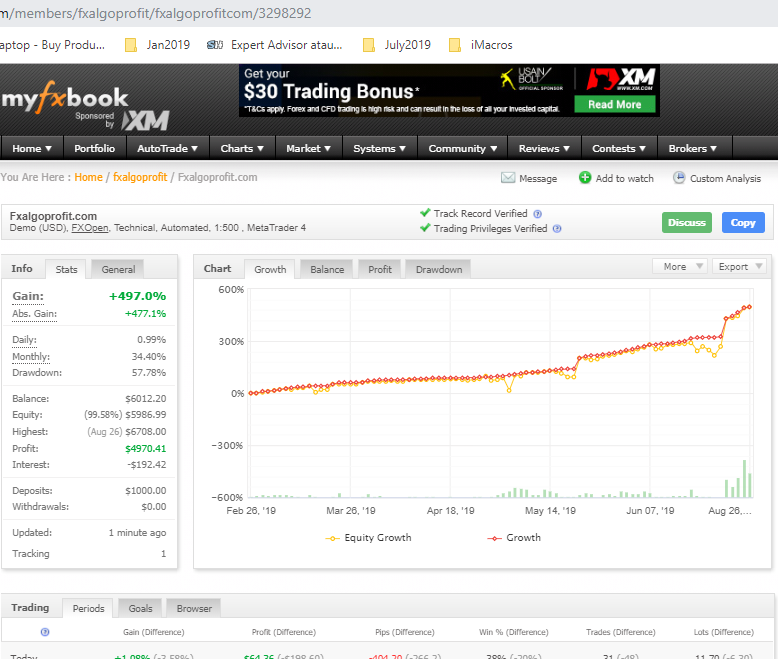Open the AutoTrade navigation menu

tap(167, 148)
